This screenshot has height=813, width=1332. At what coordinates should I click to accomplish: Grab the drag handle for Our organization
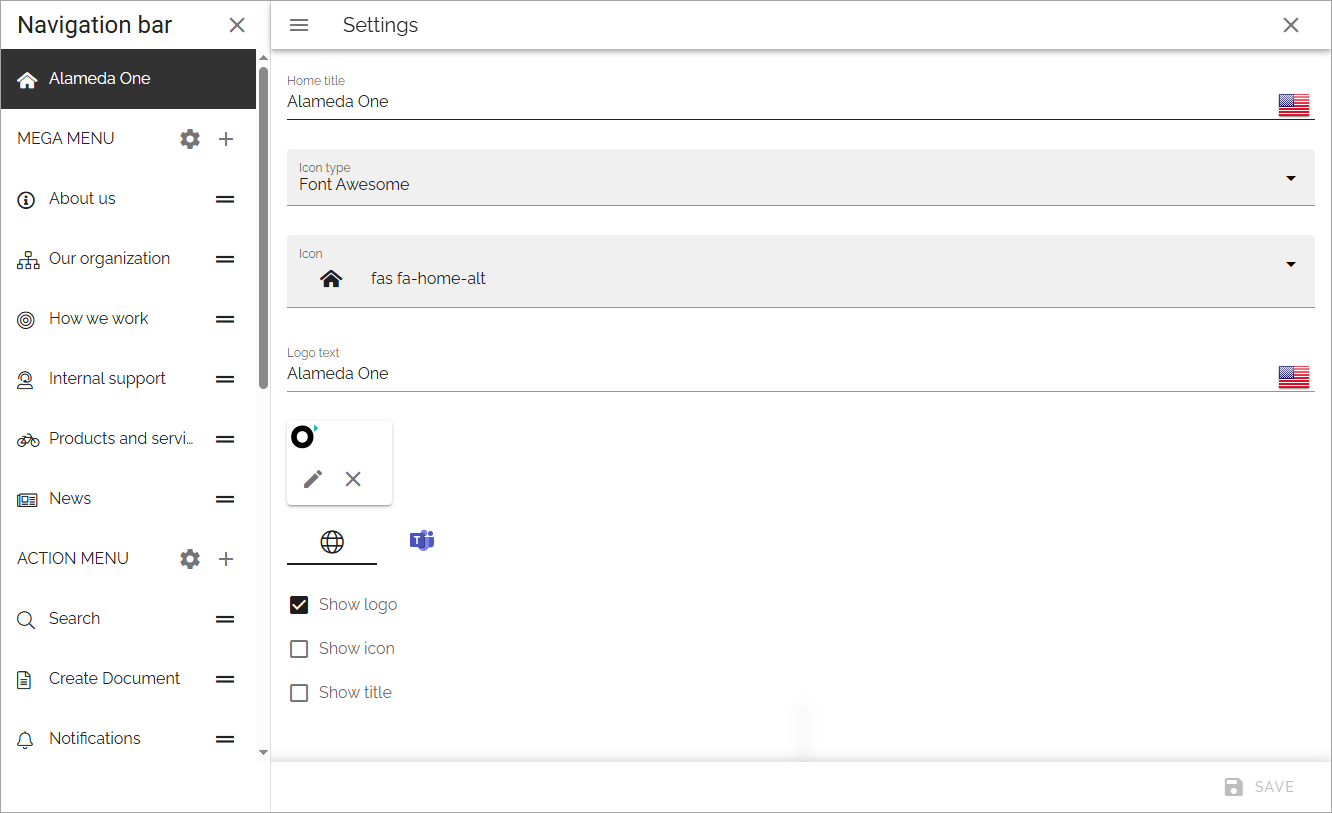225,259
